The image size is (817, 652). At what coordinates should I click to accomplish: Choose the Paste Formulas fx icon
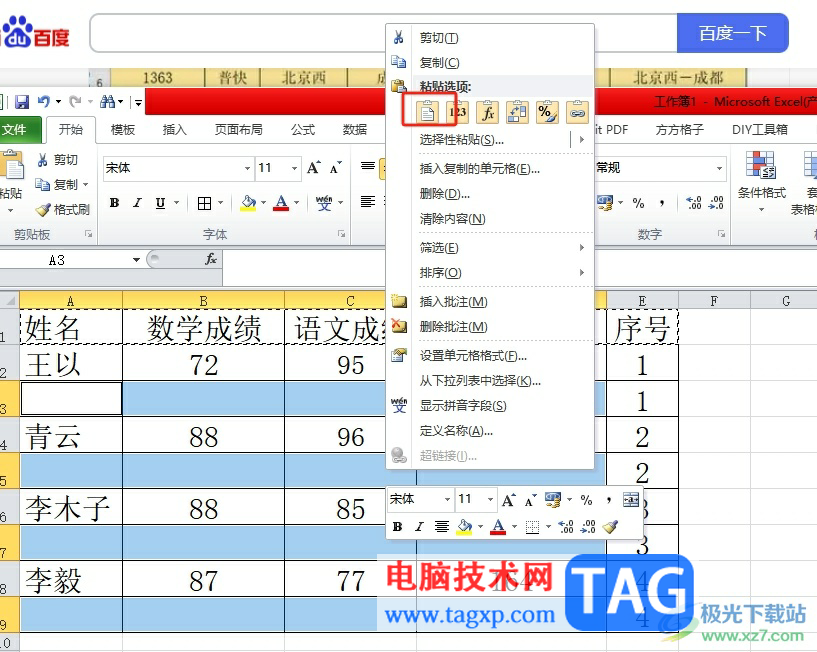tap(488, 112)
